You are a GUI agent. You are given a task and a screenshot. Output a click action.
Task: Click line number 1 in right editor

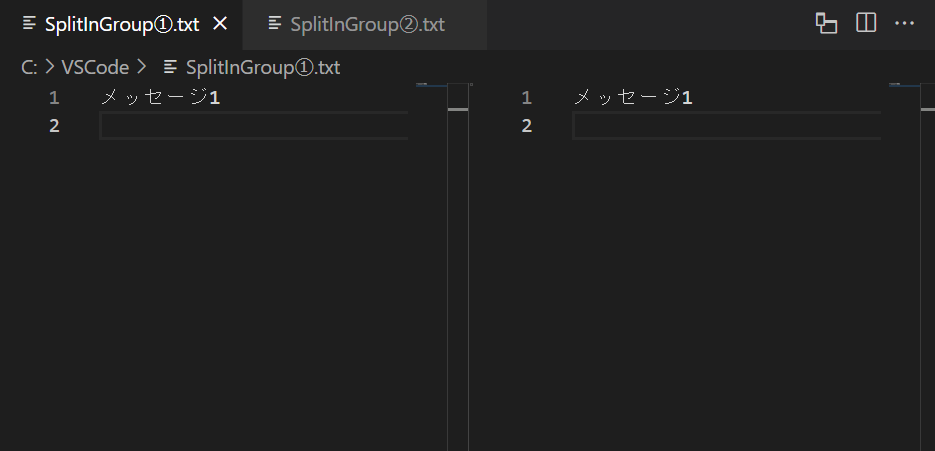click(527, 98)
